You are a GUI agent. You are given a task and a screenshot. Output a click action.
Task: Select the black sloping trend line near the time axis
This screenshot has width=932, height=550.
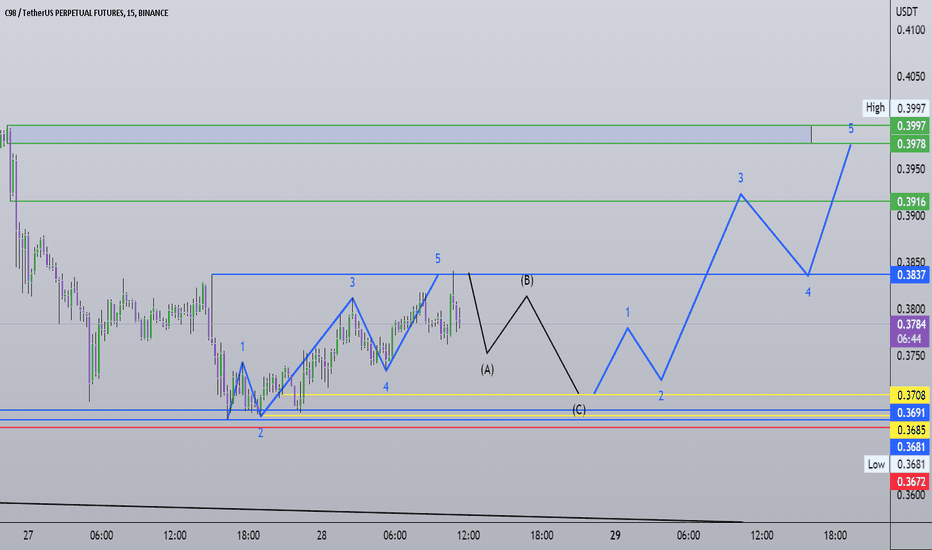369,512
